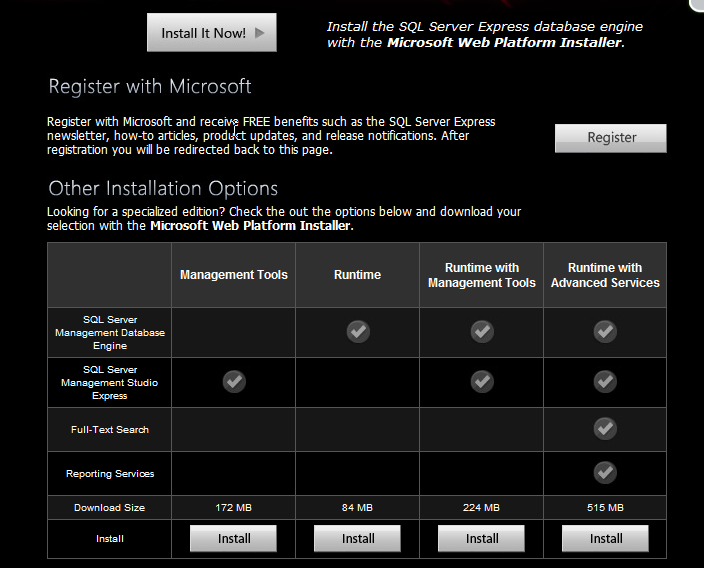Select the Management Tools column header
704x568 pixels.
click(233, 275)
